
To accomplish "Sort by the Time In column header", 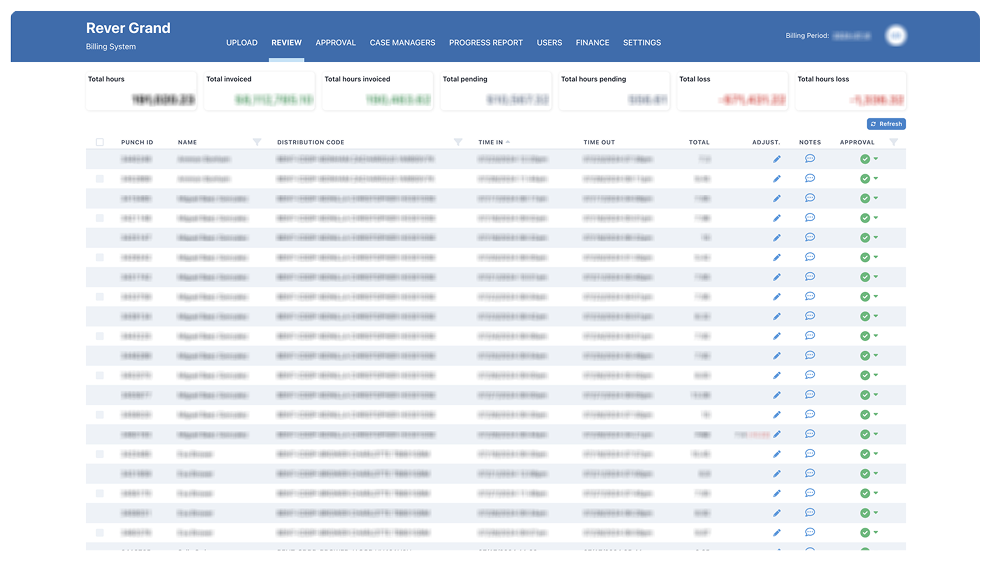I will point(494,142).
